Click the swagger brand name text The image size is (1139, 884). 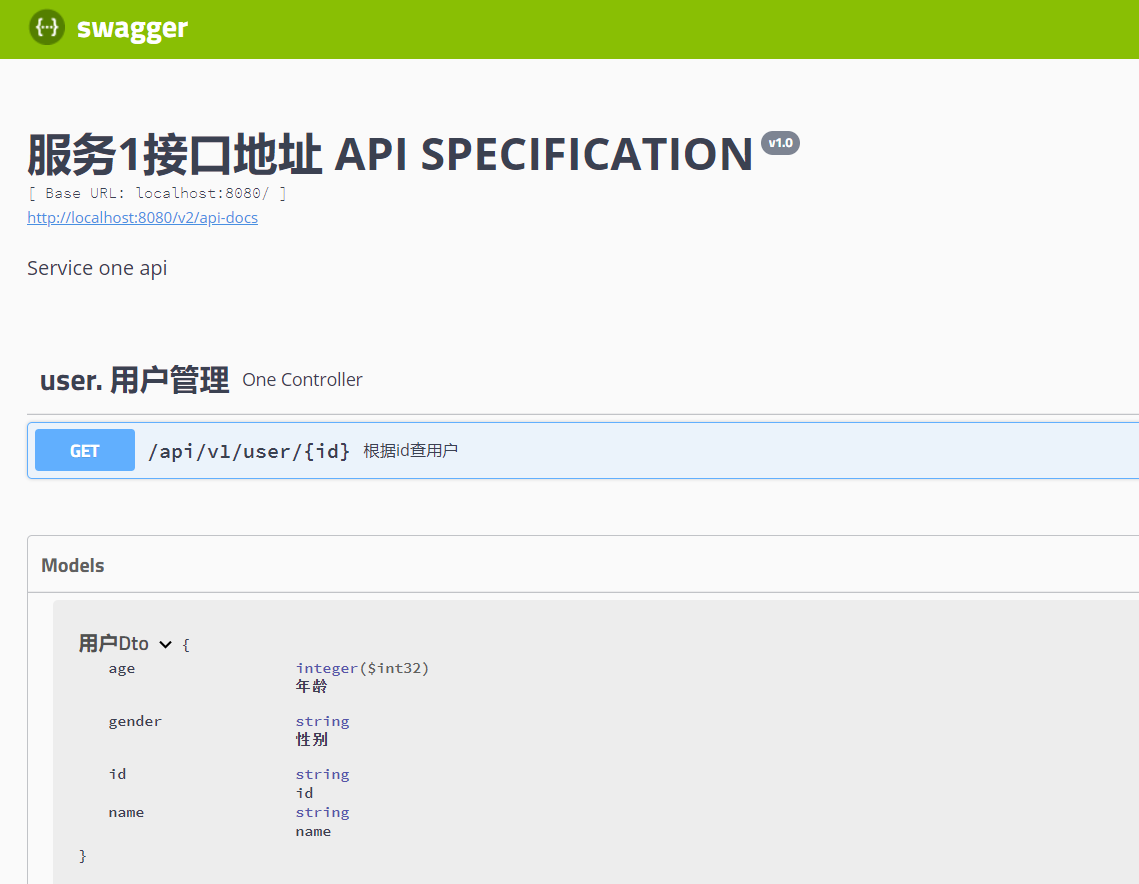click(132, 29)
